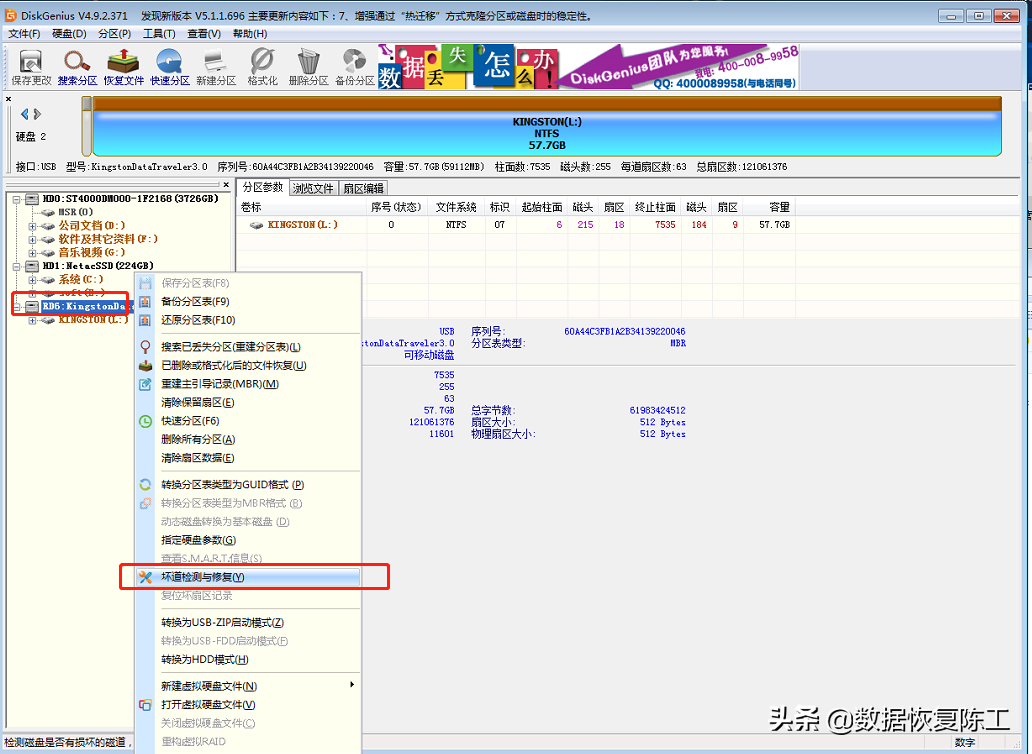
Task: Choose 删除所有分区(A) entry
Action: pos(249,440)
